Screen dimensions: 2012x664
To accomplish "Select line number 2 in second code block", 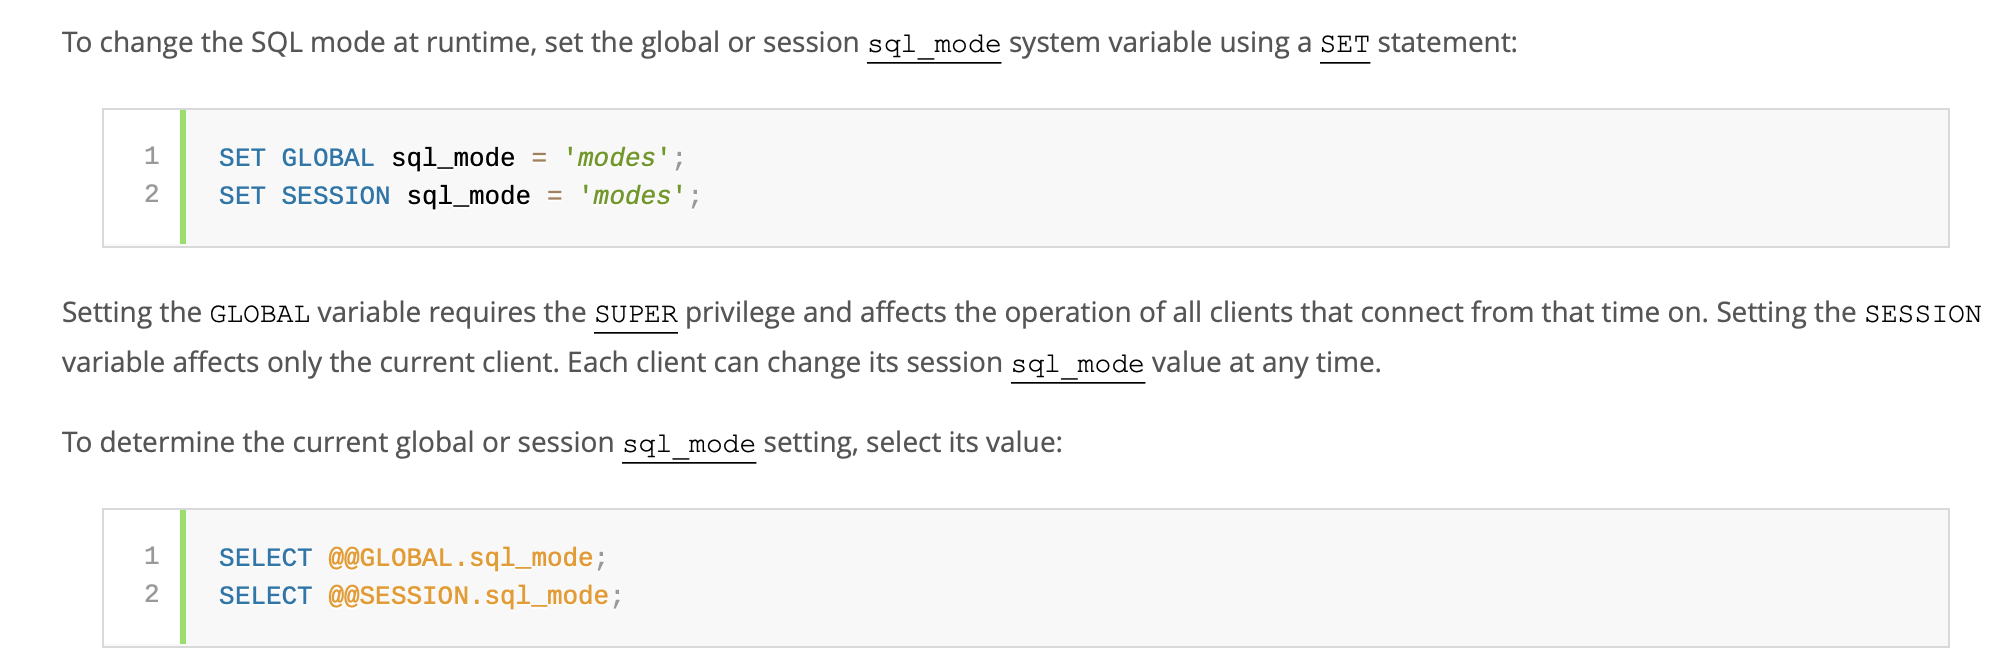I will pyautogui.click(x=152, y=595).
